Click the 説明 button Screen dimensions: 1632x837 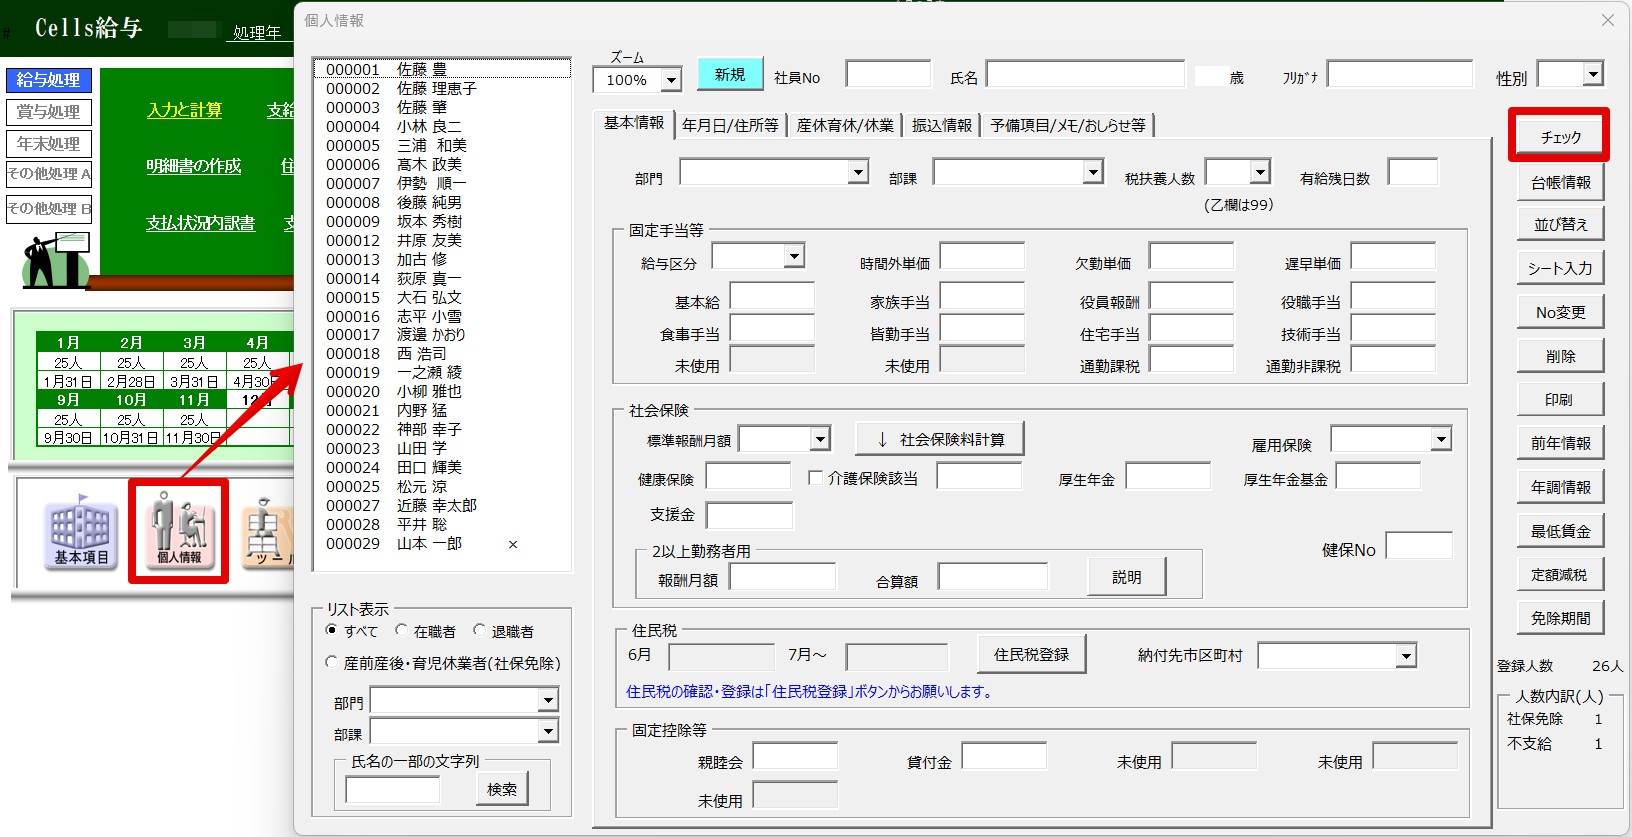(1126, 577)
